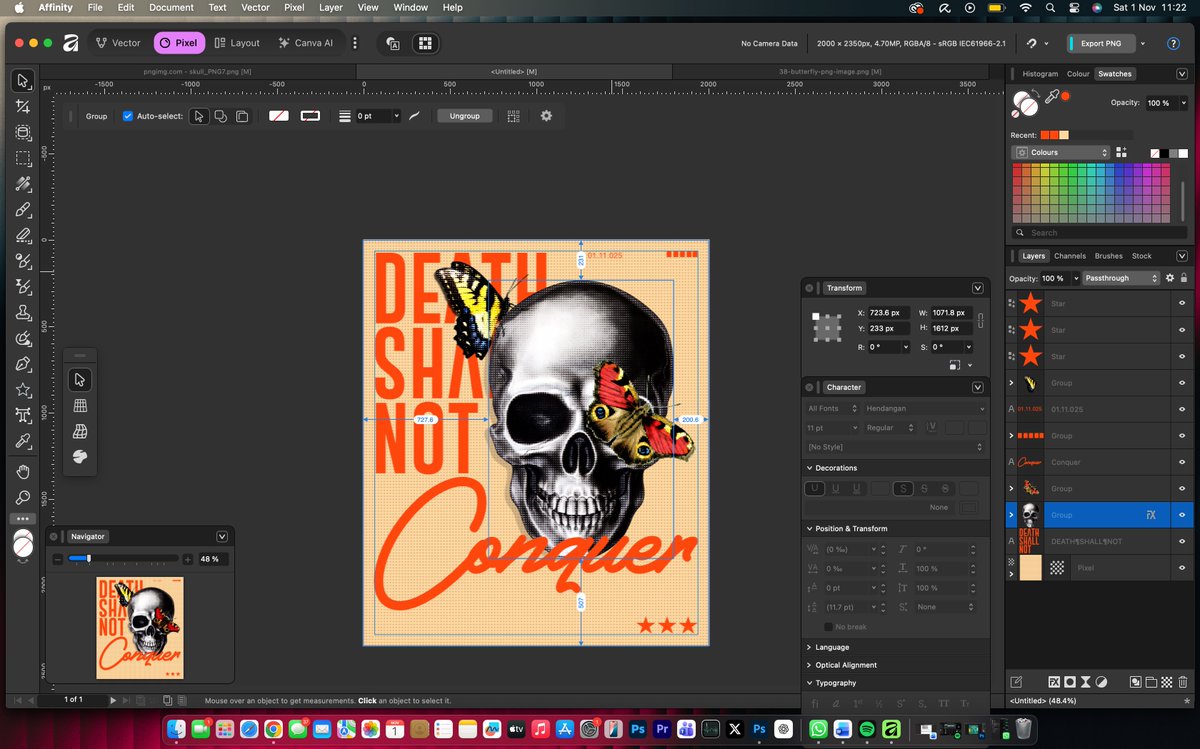Image resolution: width=1200 pixels, height=749 pixels.
Task: Open the Passthrough blend mode dropdown
Action: click(x=1122, y=278)
